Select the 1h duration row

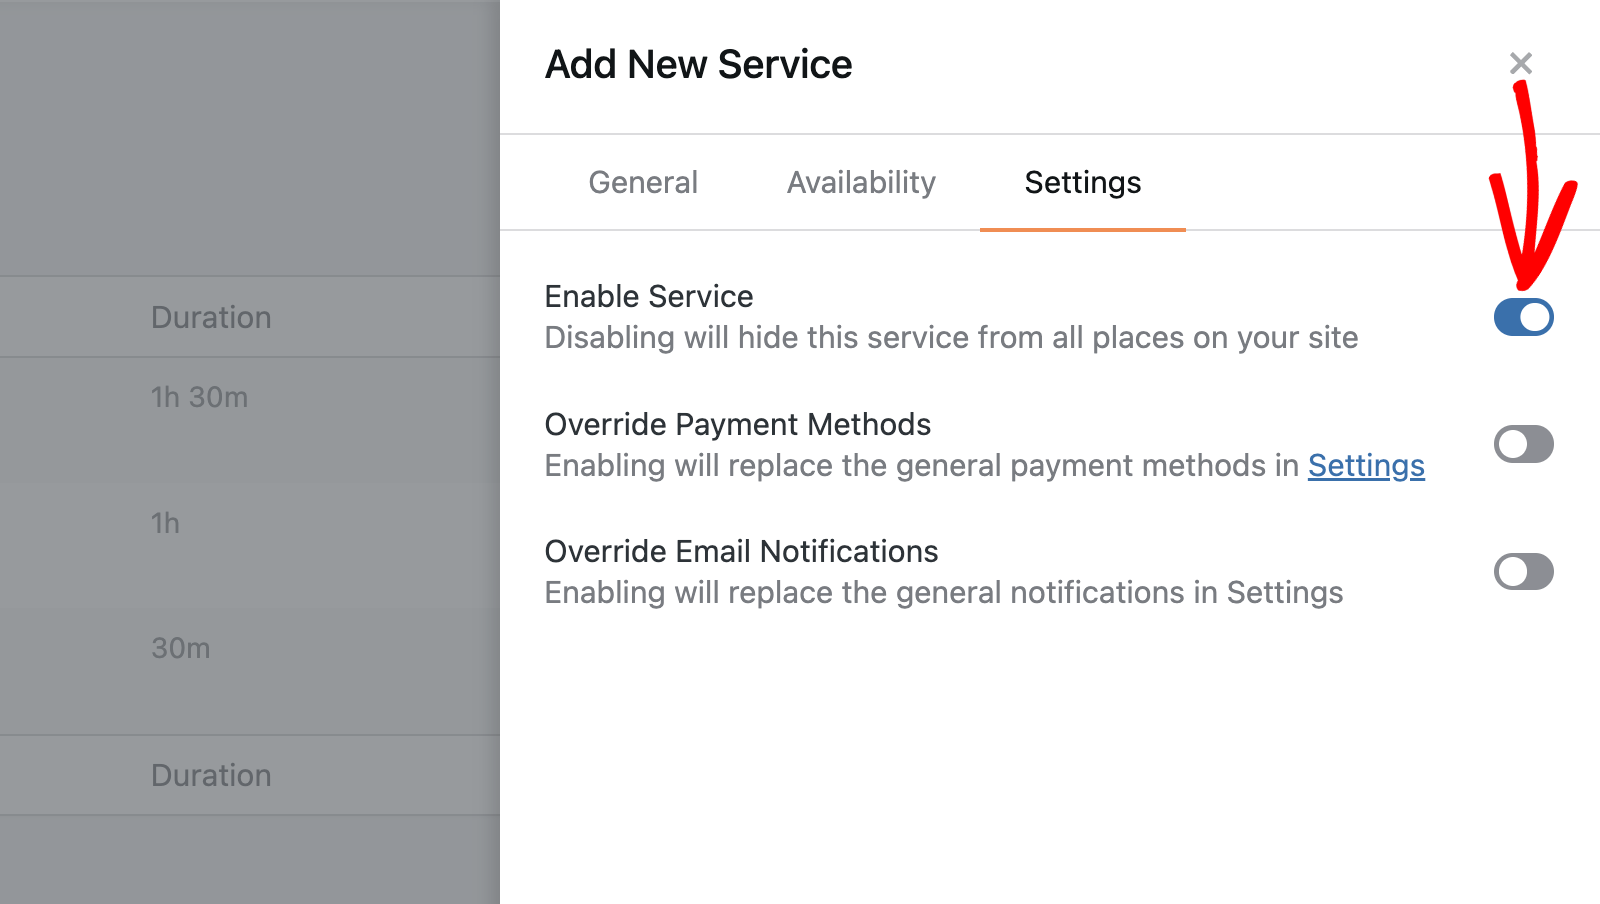(x=165, y=523)
